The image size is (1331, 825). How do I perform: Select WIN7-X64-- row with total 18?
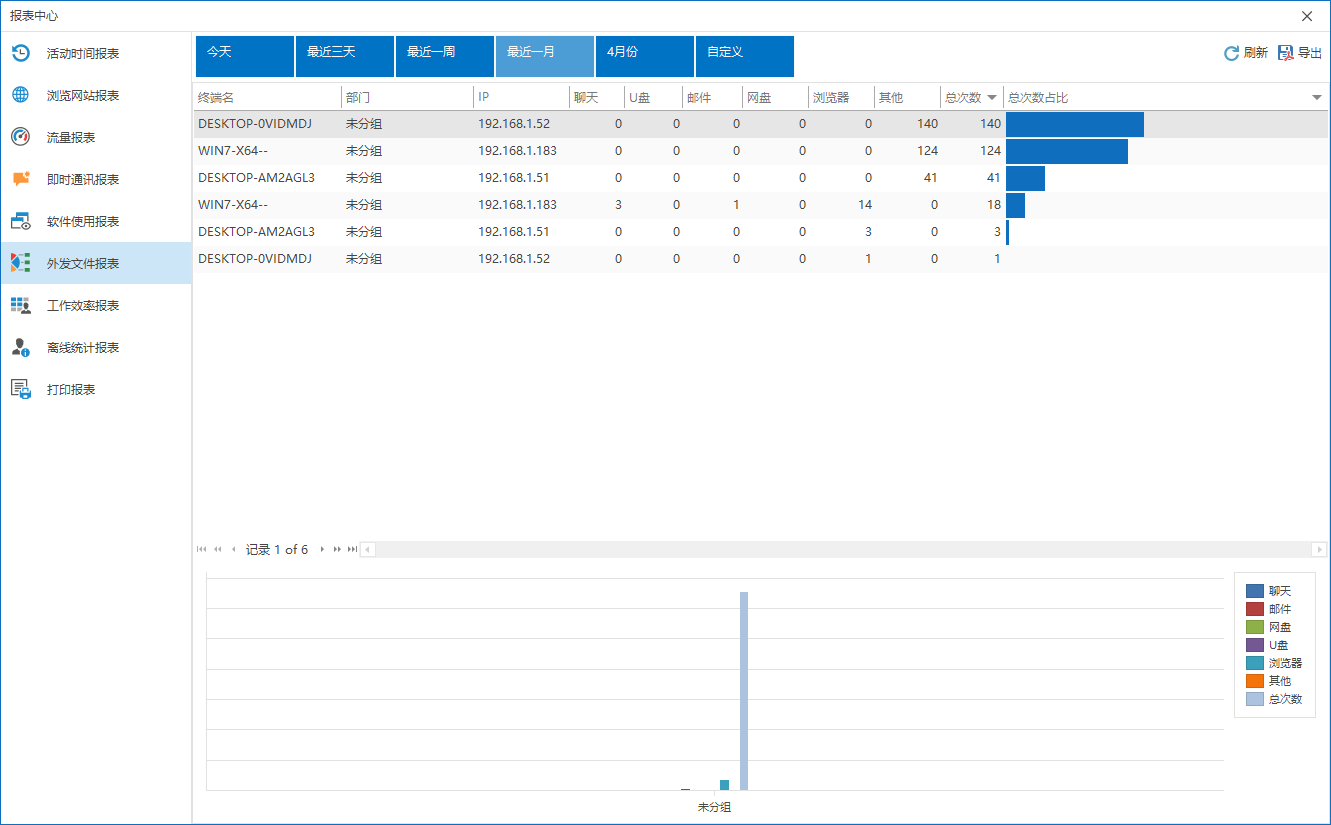761,205
